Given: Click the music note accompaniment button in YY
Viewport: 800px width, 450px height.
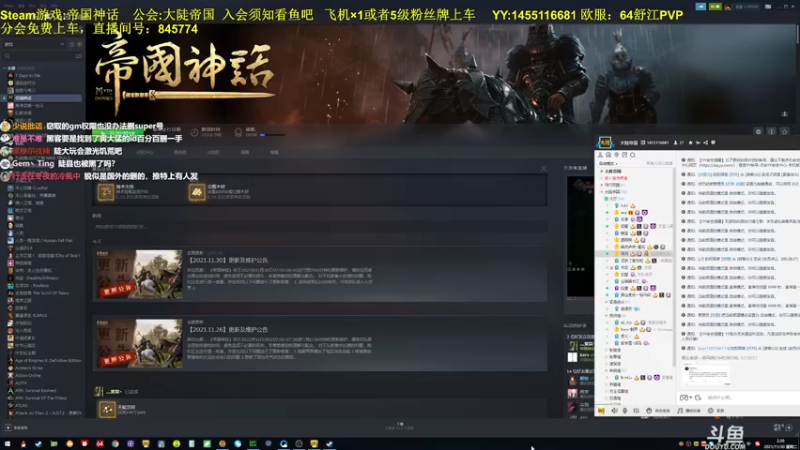Looking at the screenshot, I should [x=688, y=410].
